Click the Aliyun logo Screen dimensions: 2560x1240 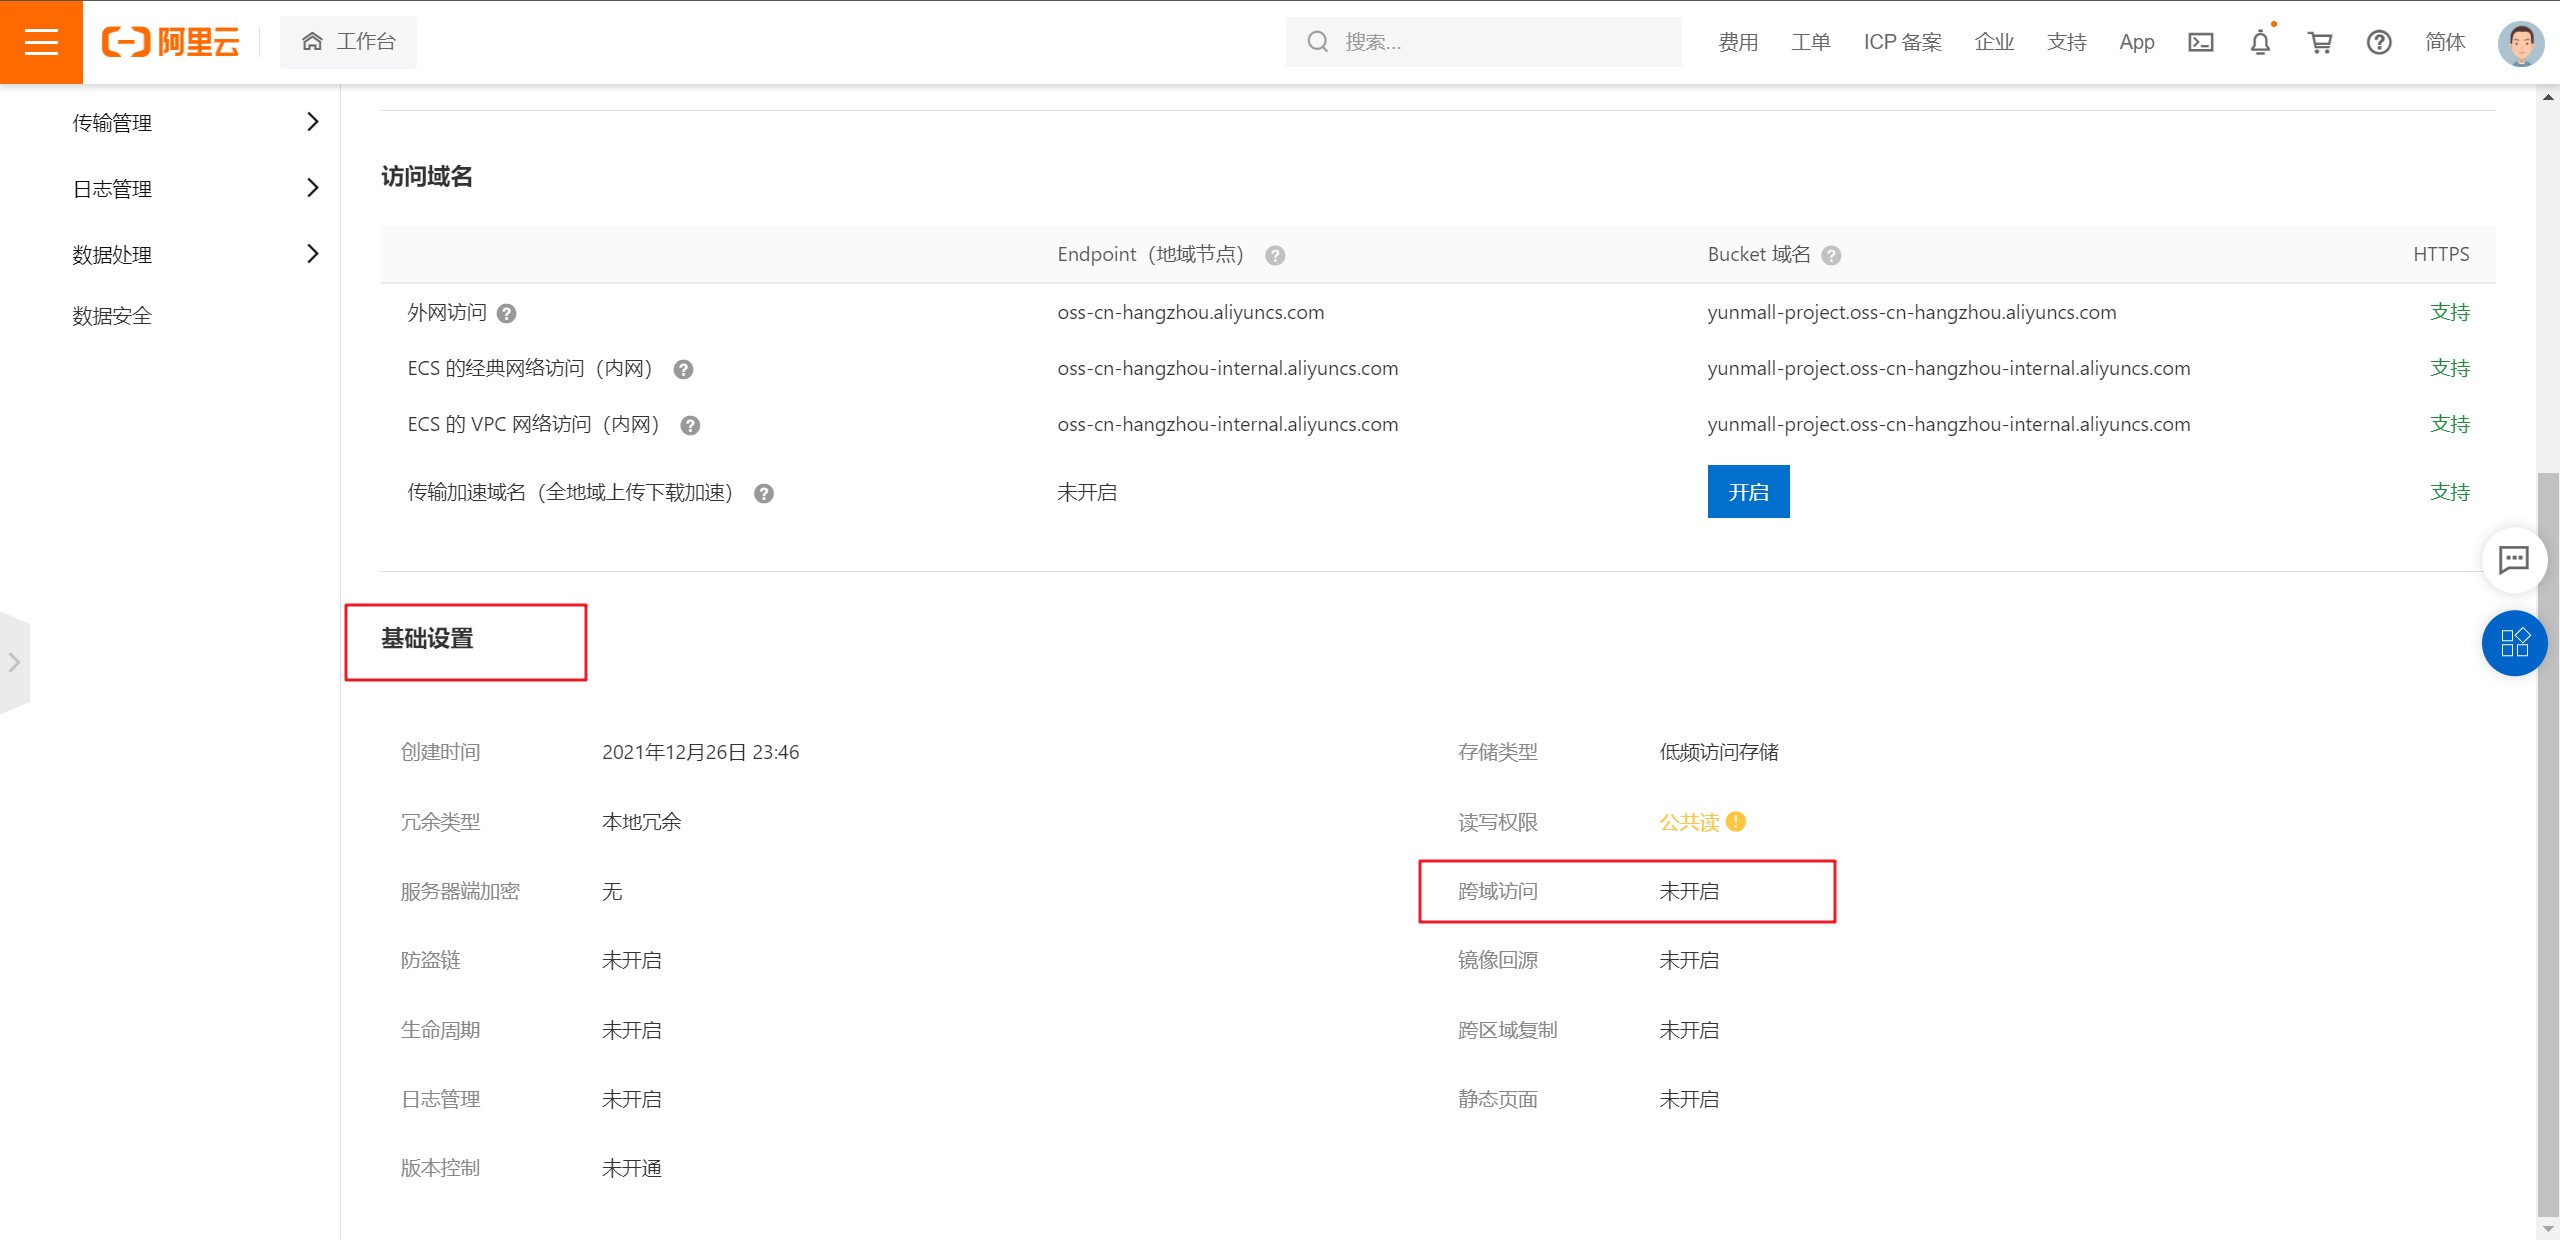[x=171, y=42]
